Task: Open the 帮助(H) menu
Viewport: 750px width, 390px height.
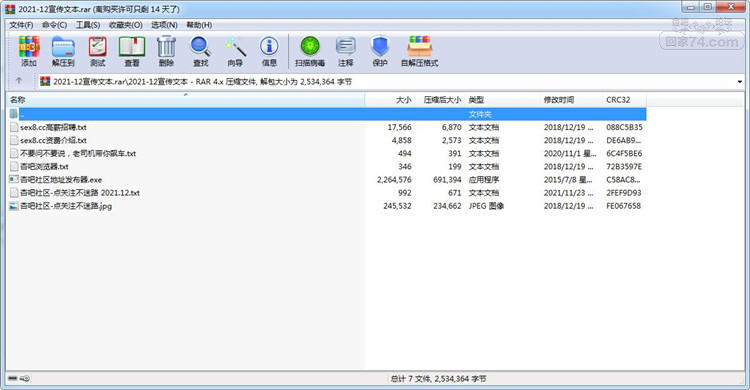Action: click(199, 25)
